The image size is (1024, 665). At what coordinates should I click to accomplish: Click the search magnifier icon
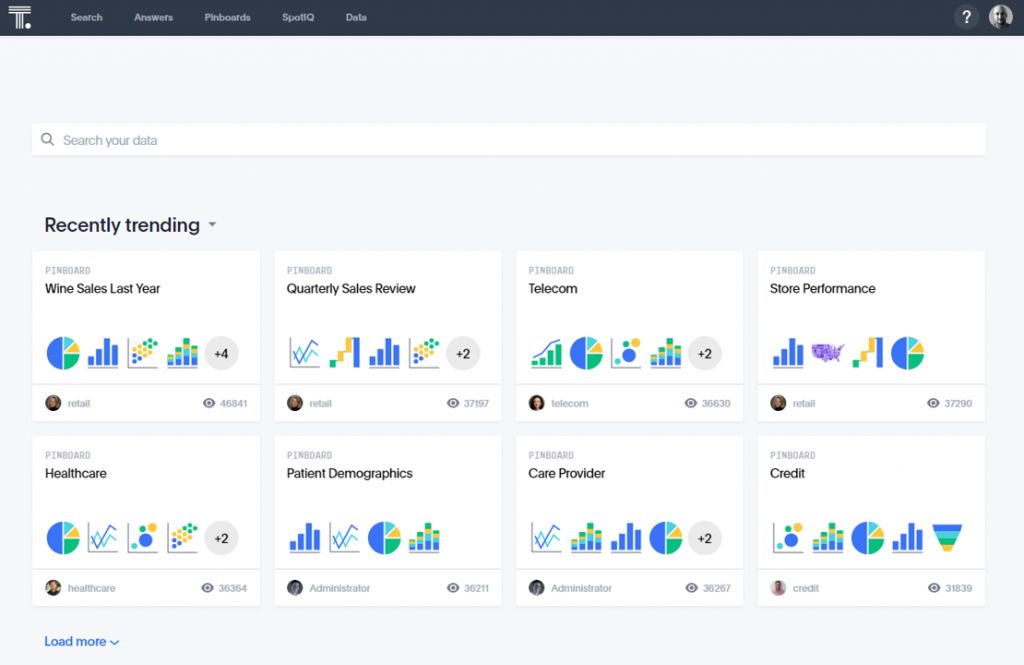click(47, 140)
